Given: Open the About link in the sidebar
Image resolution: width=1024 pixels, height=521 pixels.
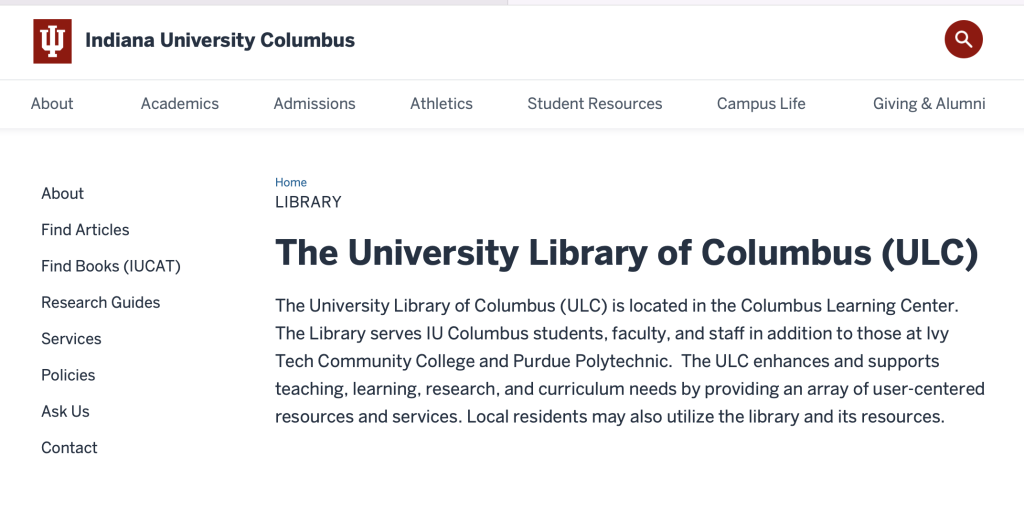Looking at the screenshot, I should 62,194.
